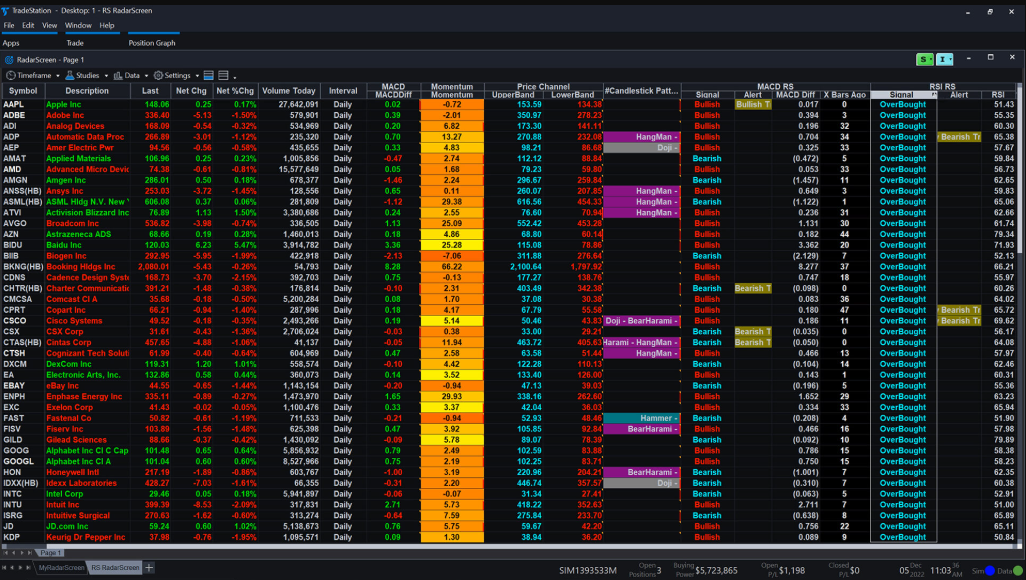Go to first workspace tab arrow
This screenshot has height=580, width=1026.
tap(5, 568)
